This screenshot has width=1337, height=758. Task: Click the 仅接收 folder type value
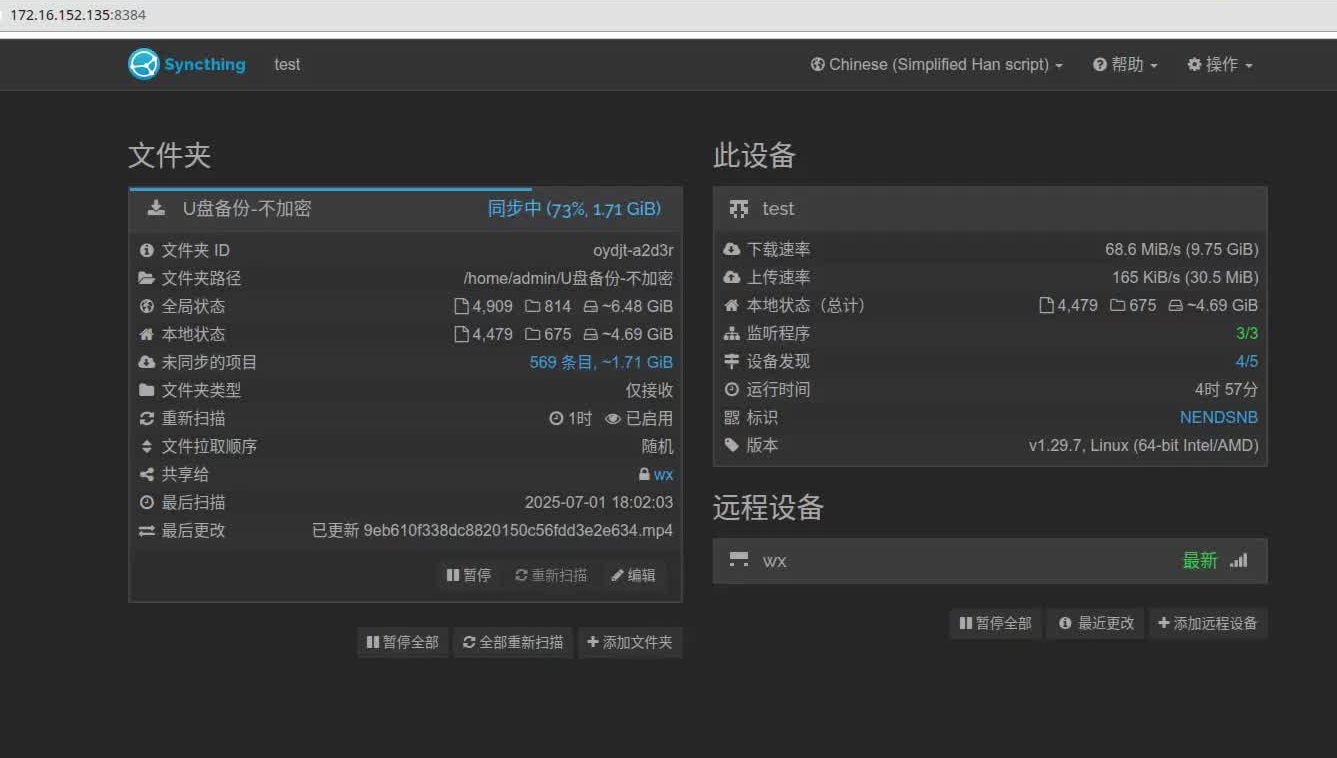(x=650, y=390)
